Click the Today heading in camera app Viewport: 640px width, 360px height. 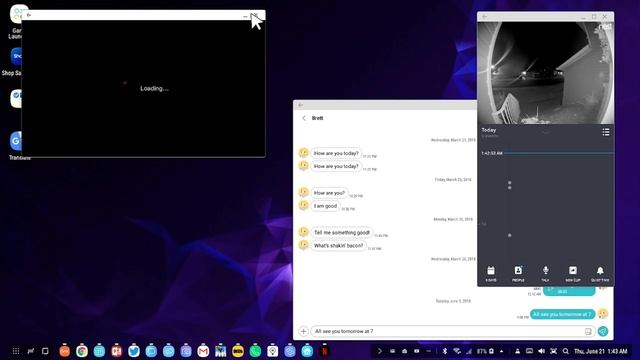pos(489,130)
